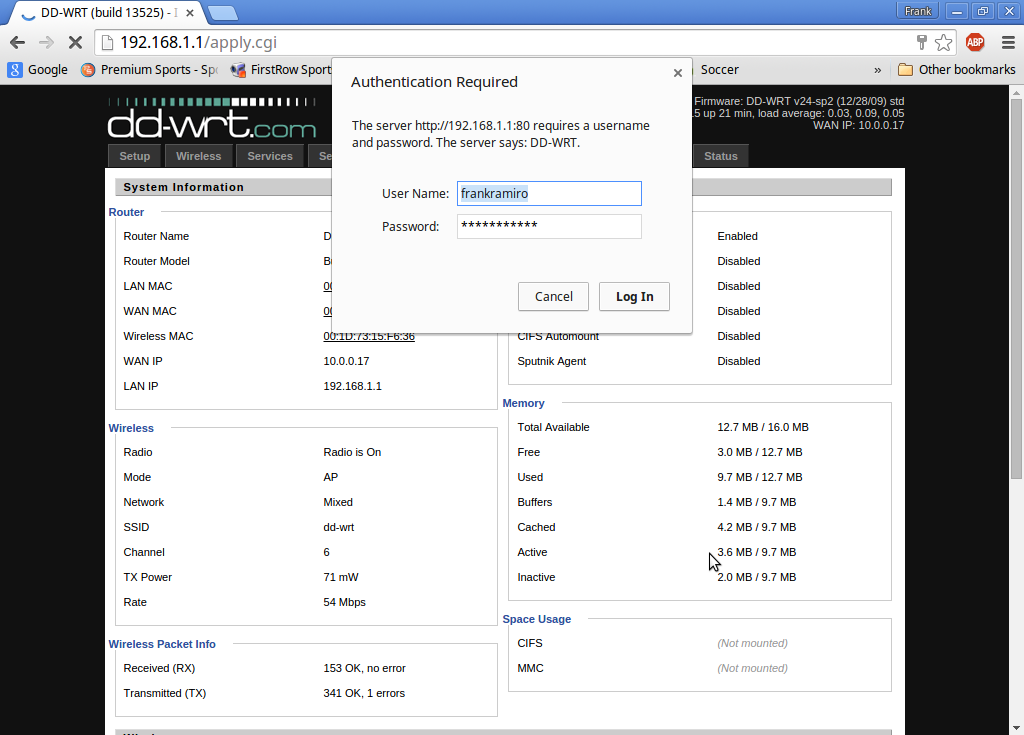Image resolution: width=1024 pixels, height=735 pixels.
Task: Close the DD-WRT browser tab
Action: [189, 12]
